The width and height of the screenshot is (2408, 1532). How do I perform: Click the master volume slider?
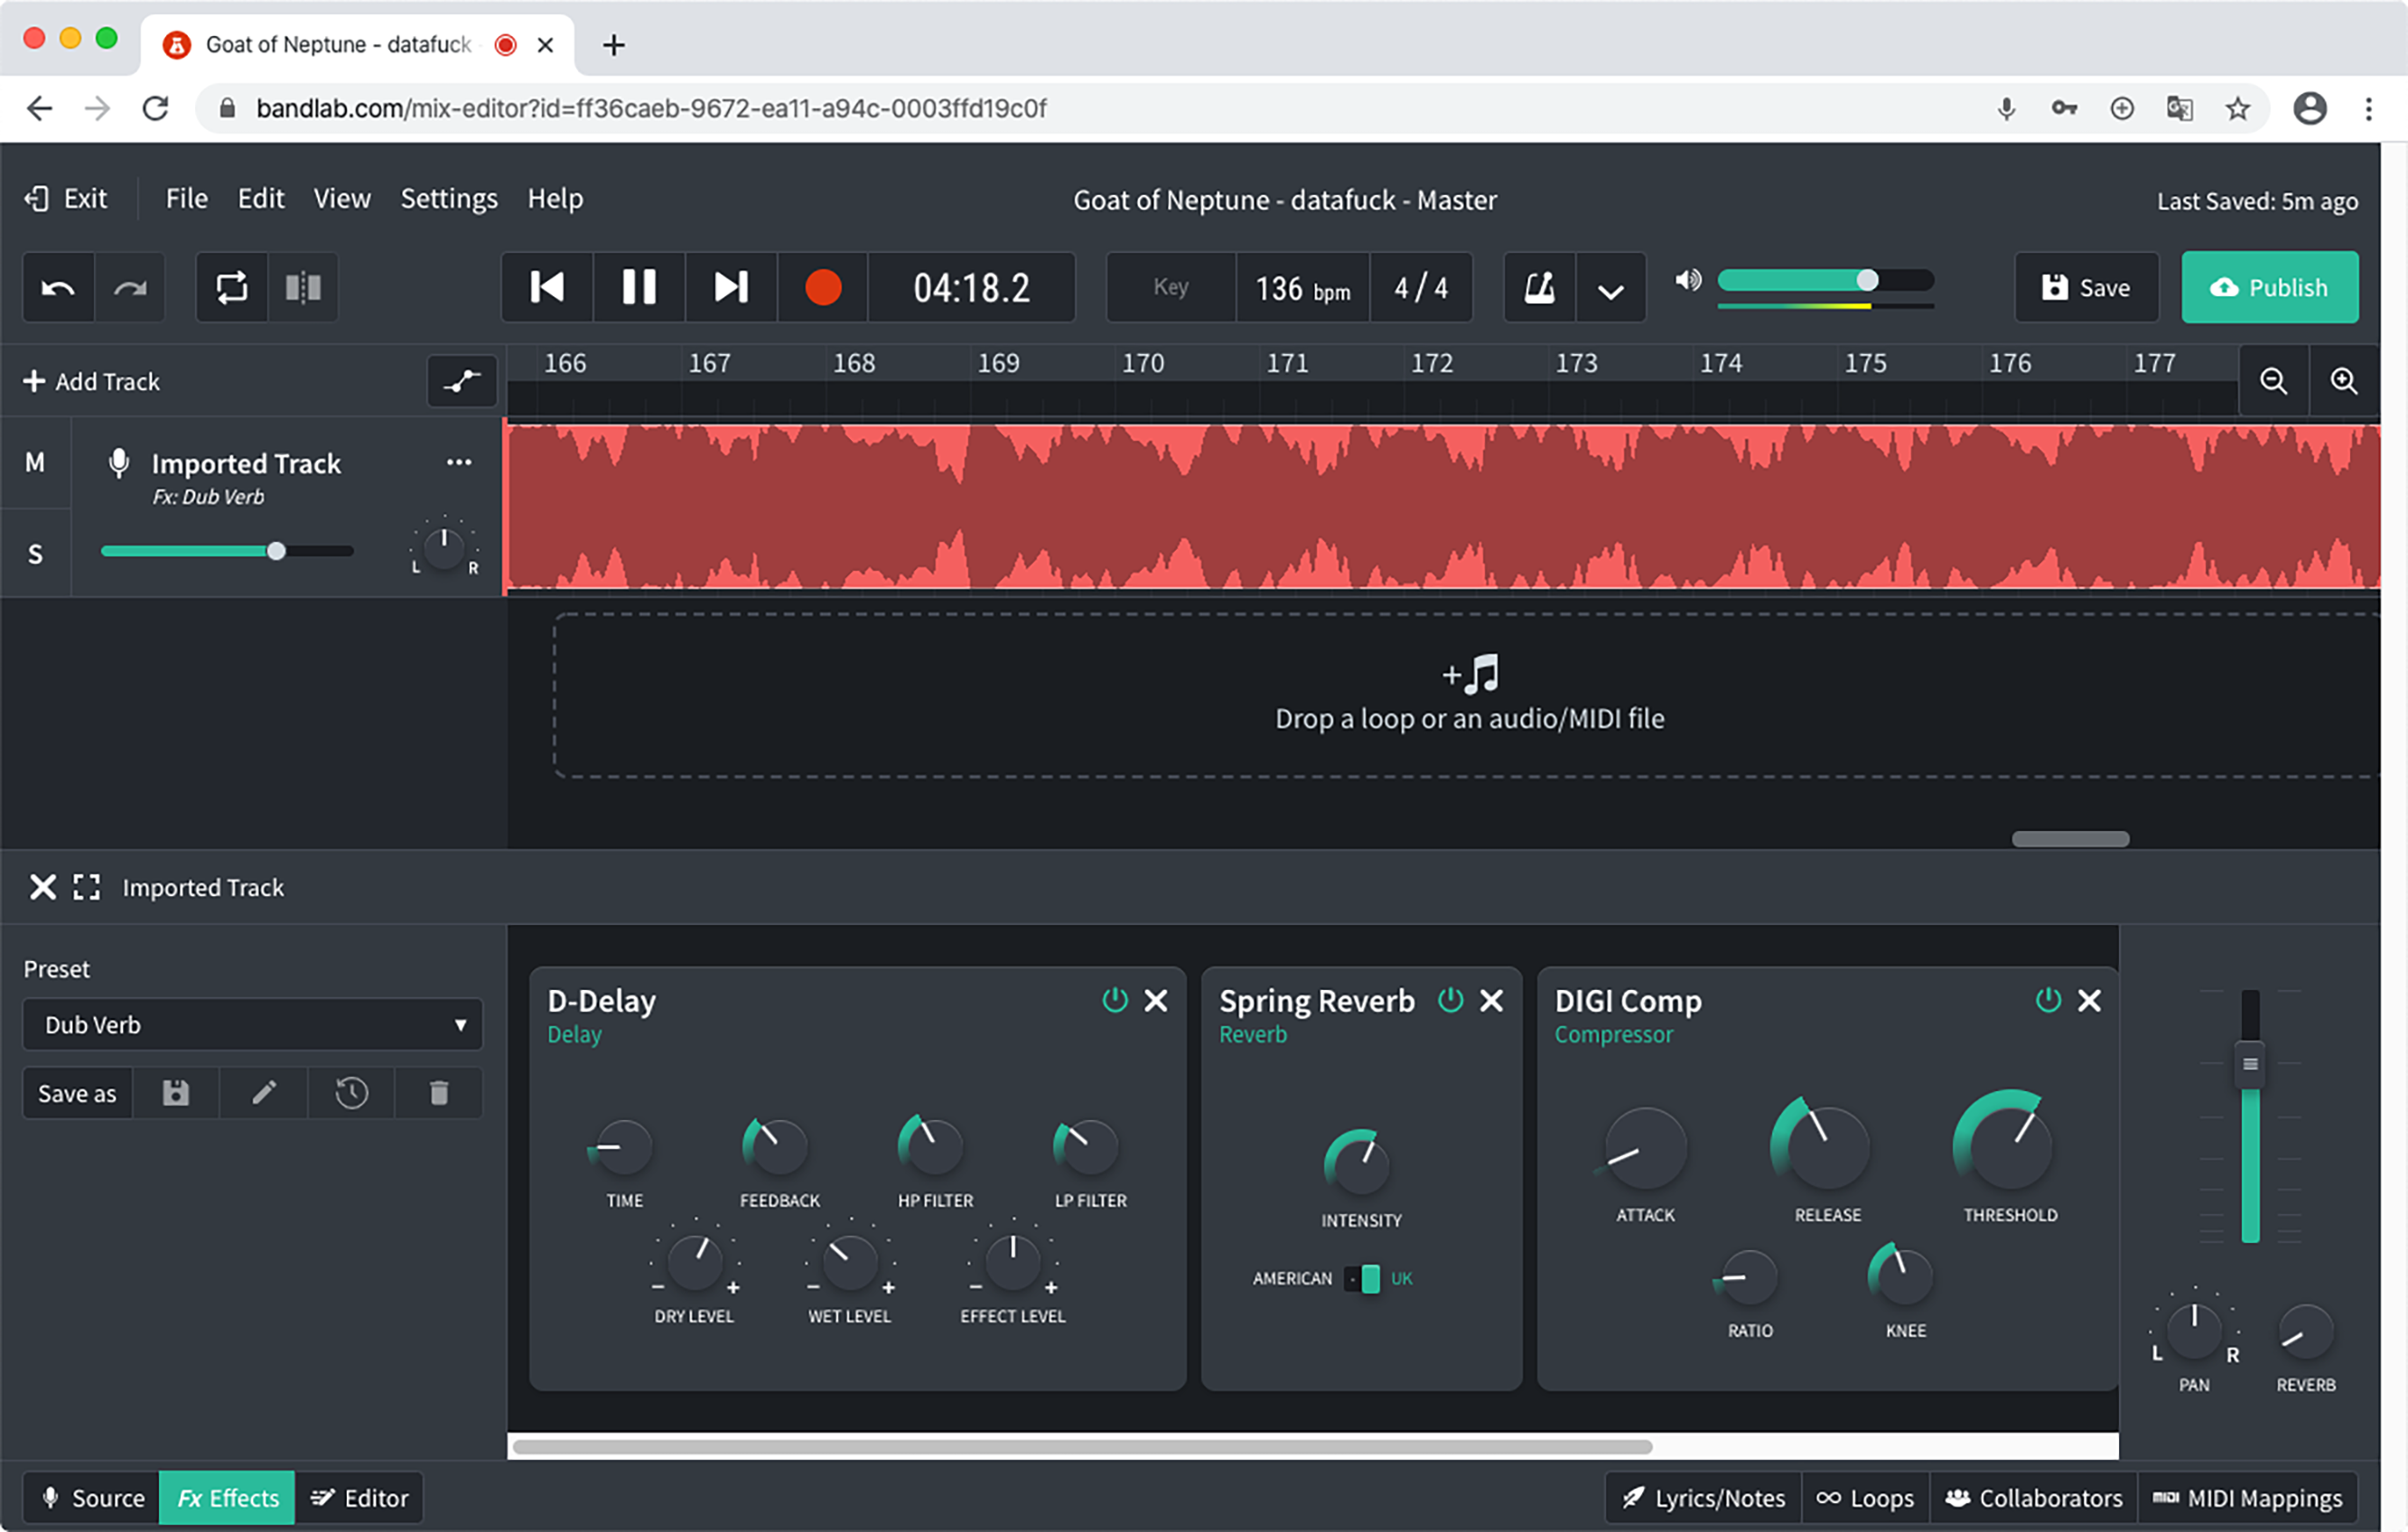click(x=1825, y=281)
